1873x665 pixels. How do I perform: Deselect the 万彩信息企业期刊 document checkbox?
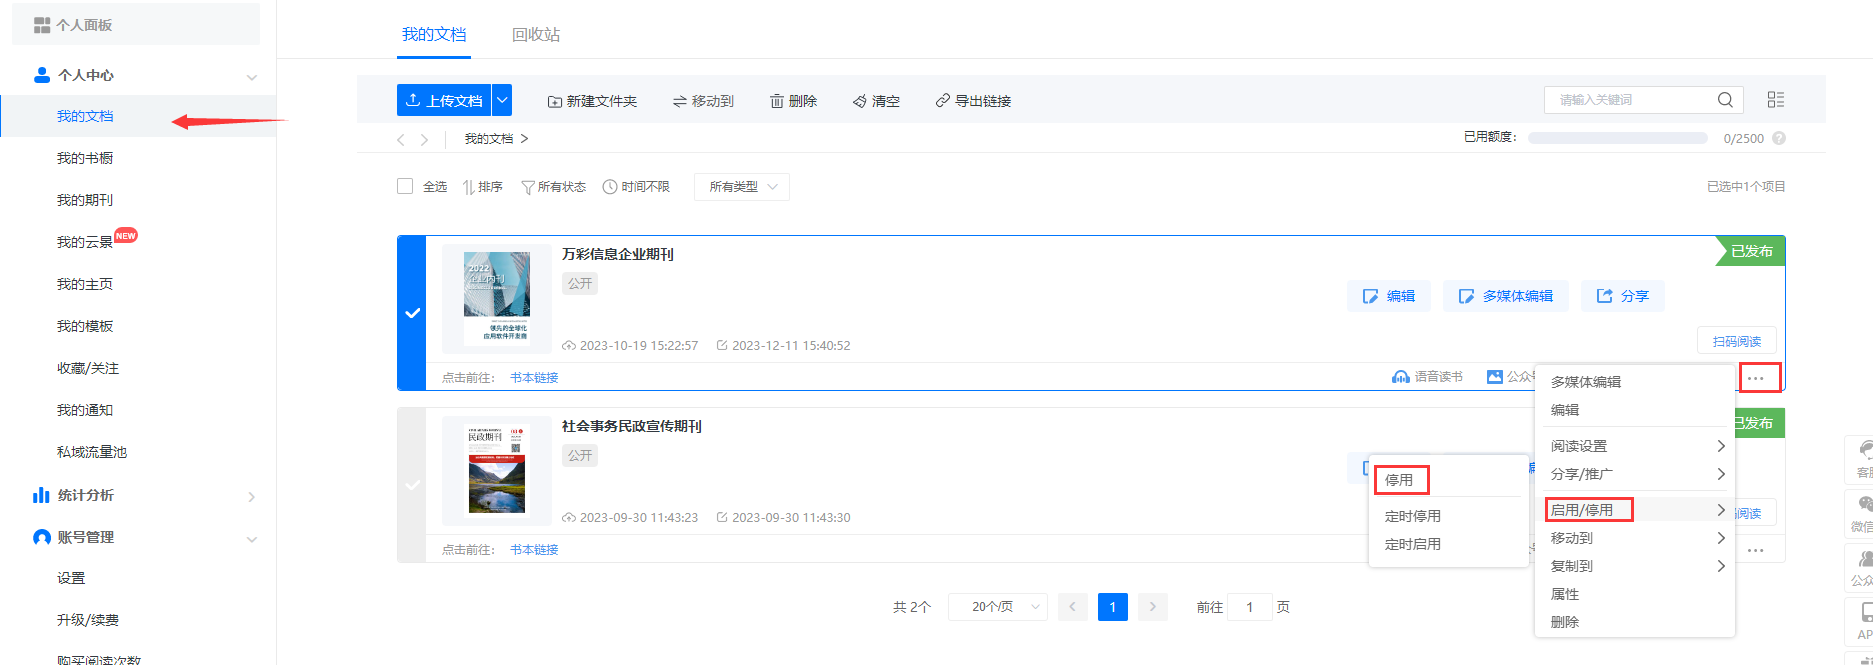click(412, 313)
